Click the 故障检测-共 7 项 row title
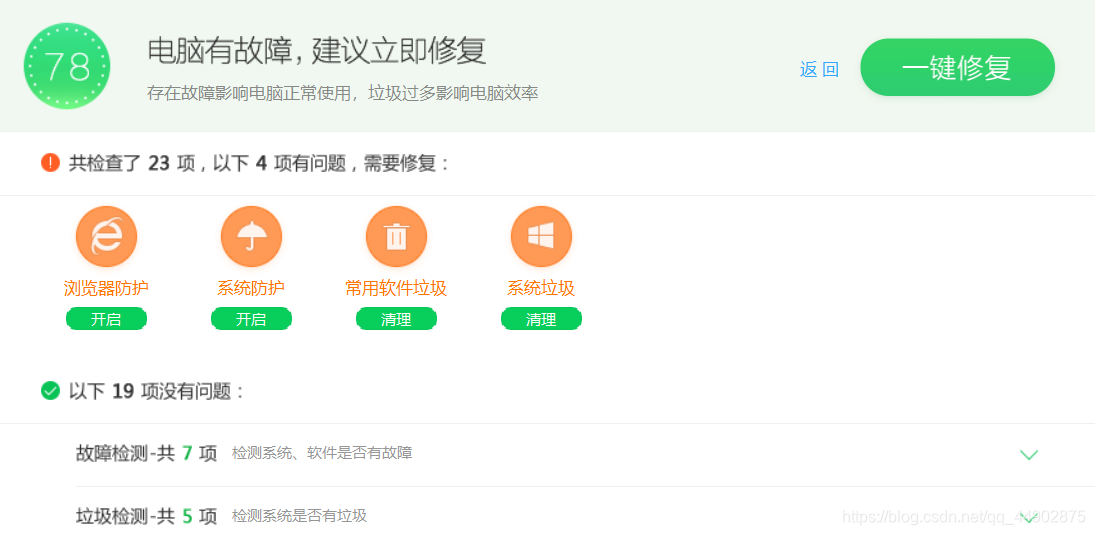The image size is (1095, 535). [147, 453]
